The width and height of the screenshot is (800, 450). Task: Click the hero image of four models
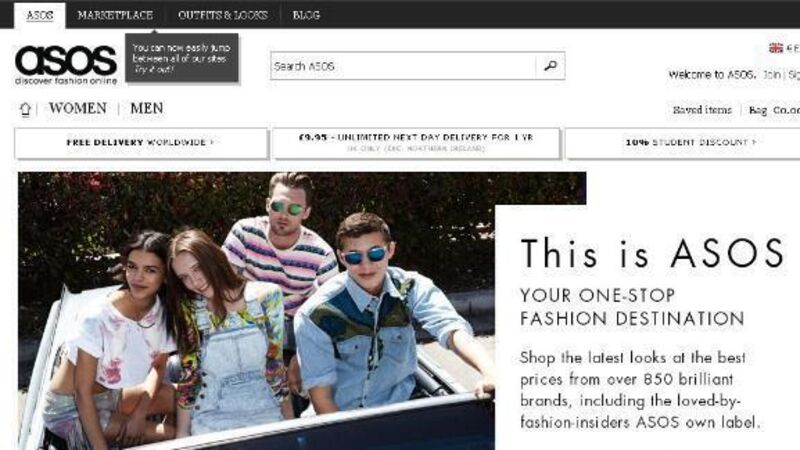click(256, 311)
